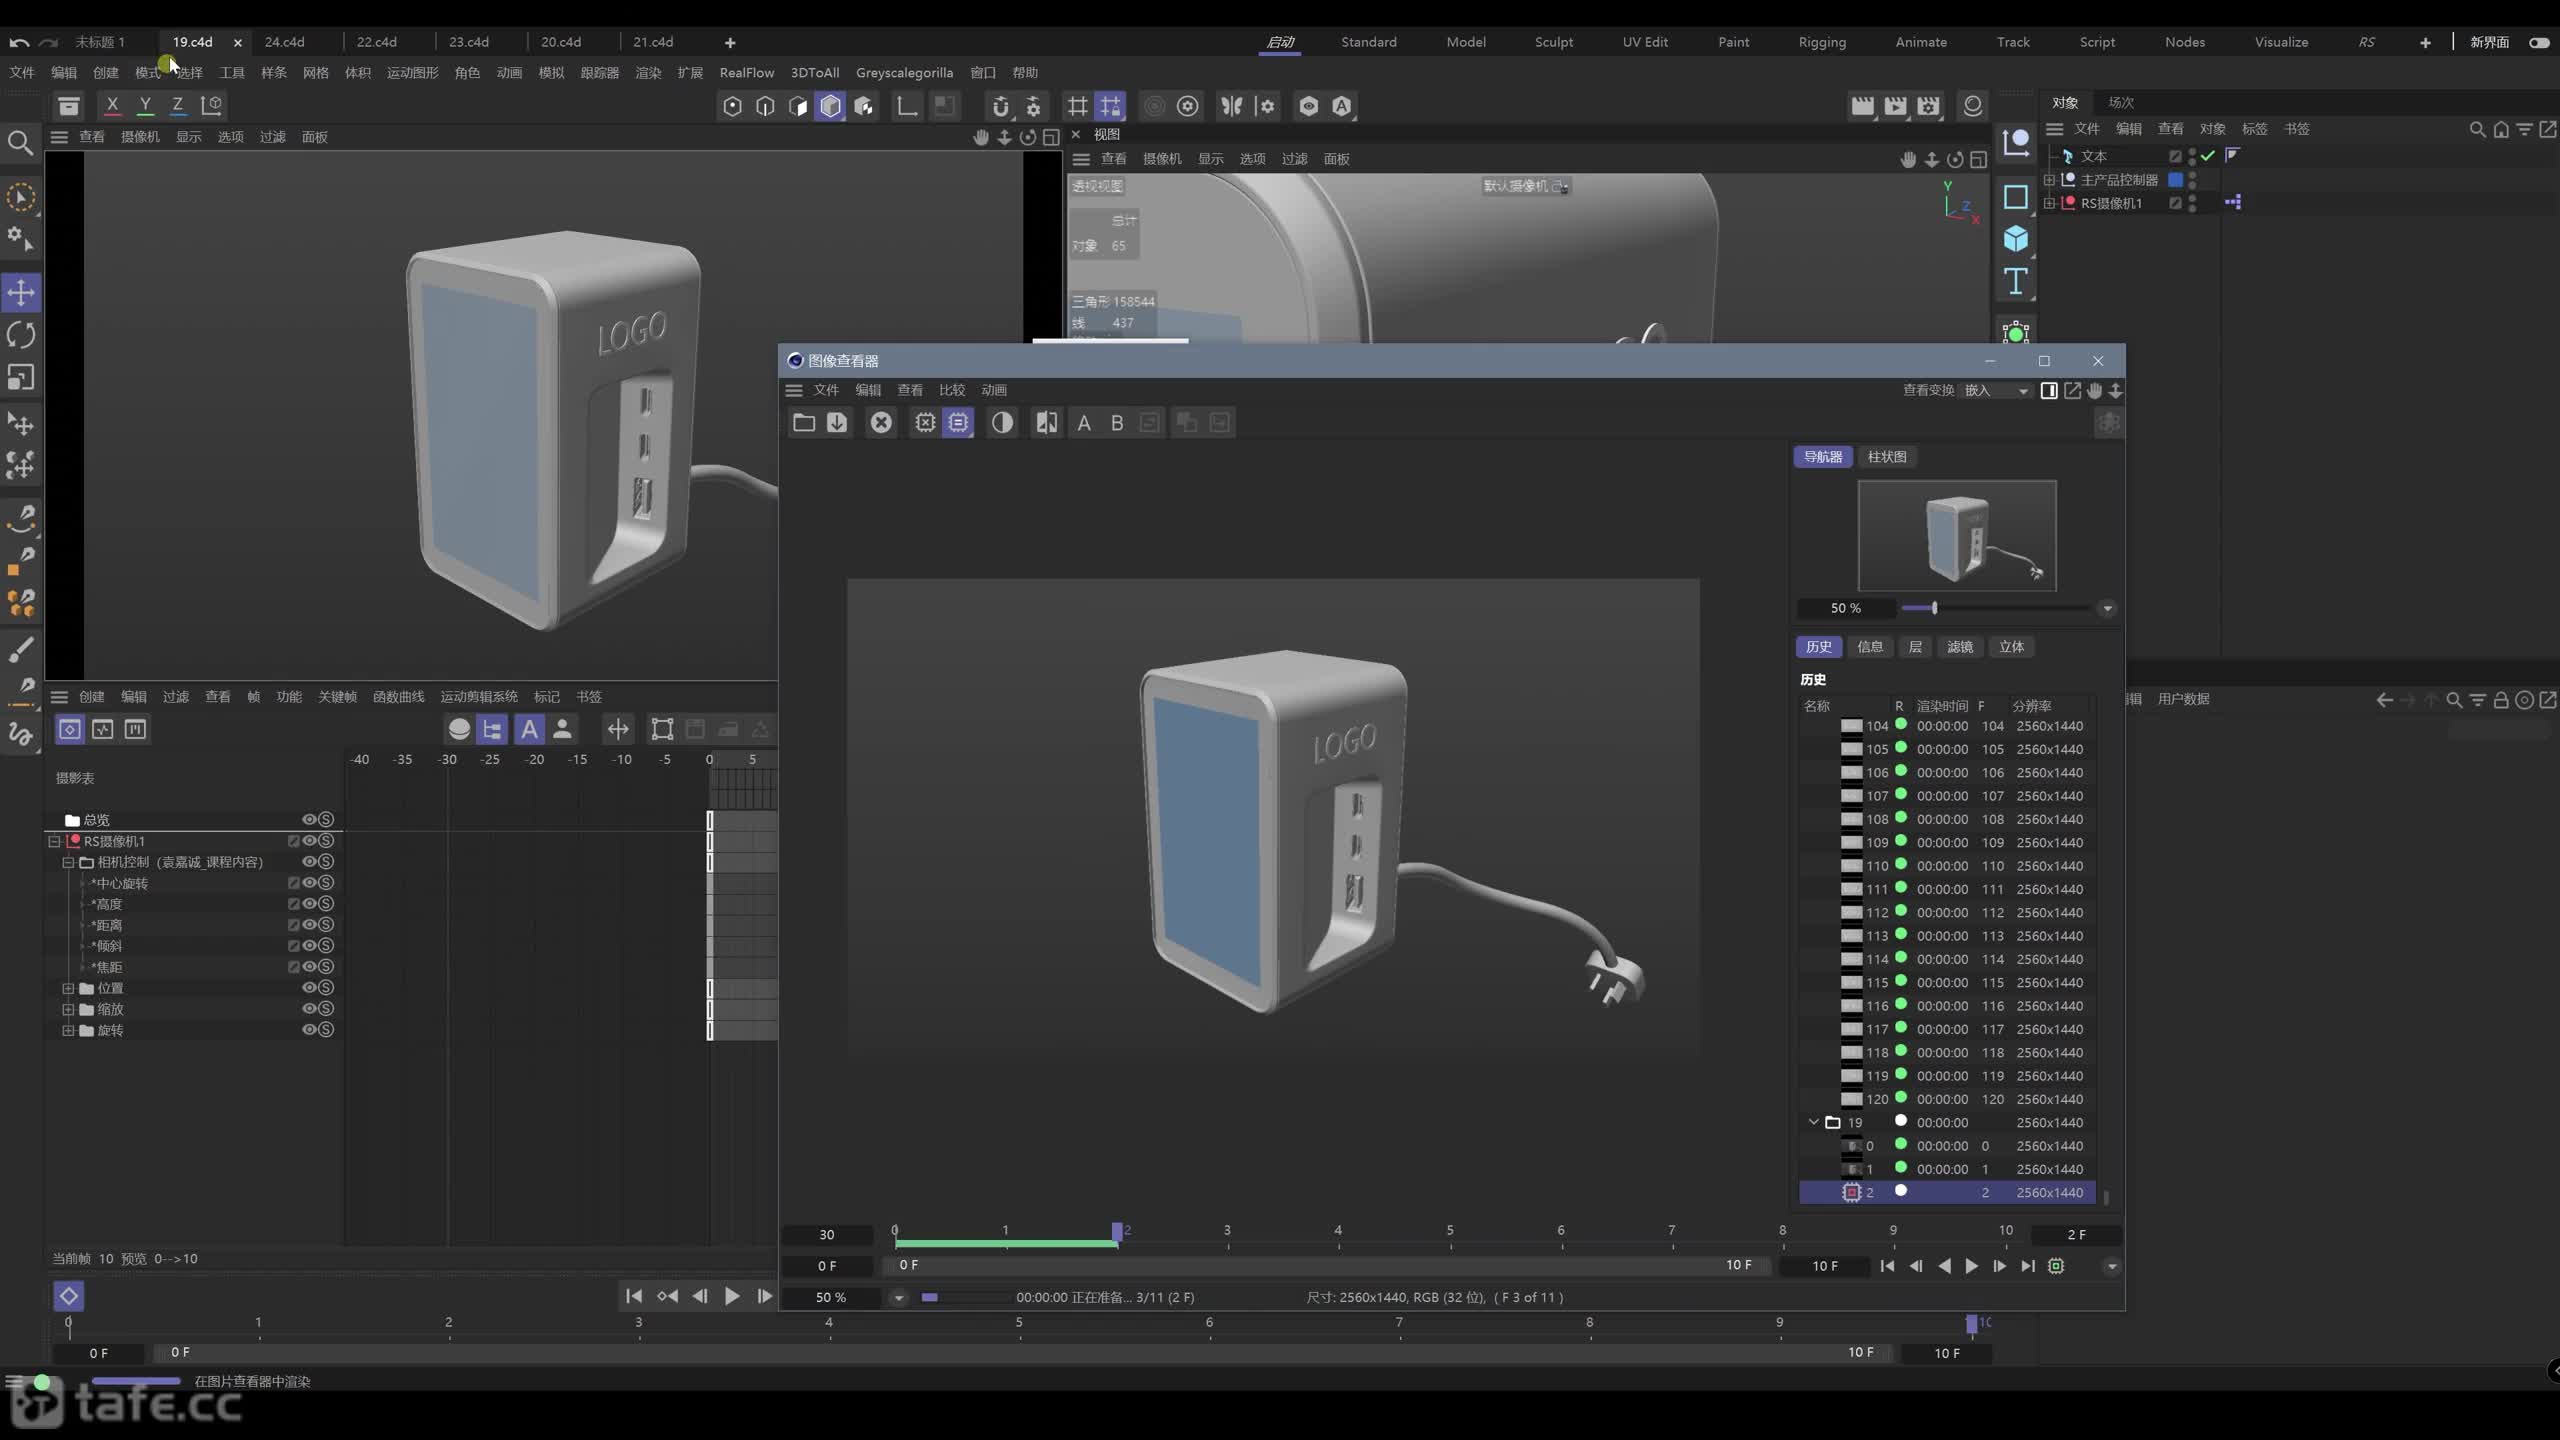This screenshot has width=2560, height=1440.
Task: Open 查看变换 嵌入 dropdown
Action: click(1996, 390)
